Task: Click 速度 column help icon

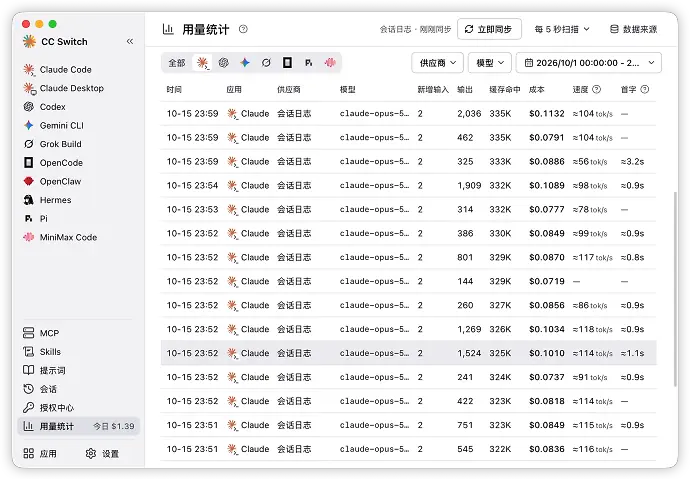Action: coord(596,89)
